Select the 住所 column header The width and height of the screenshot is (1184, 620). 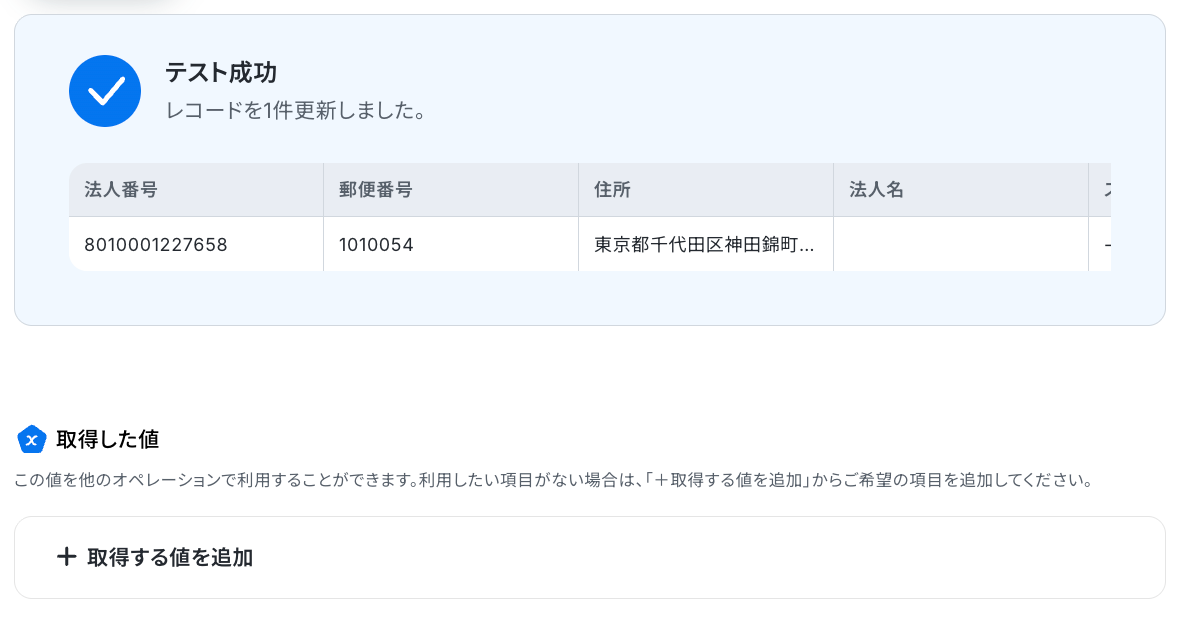pyautogui.click(x=706, y=190)
